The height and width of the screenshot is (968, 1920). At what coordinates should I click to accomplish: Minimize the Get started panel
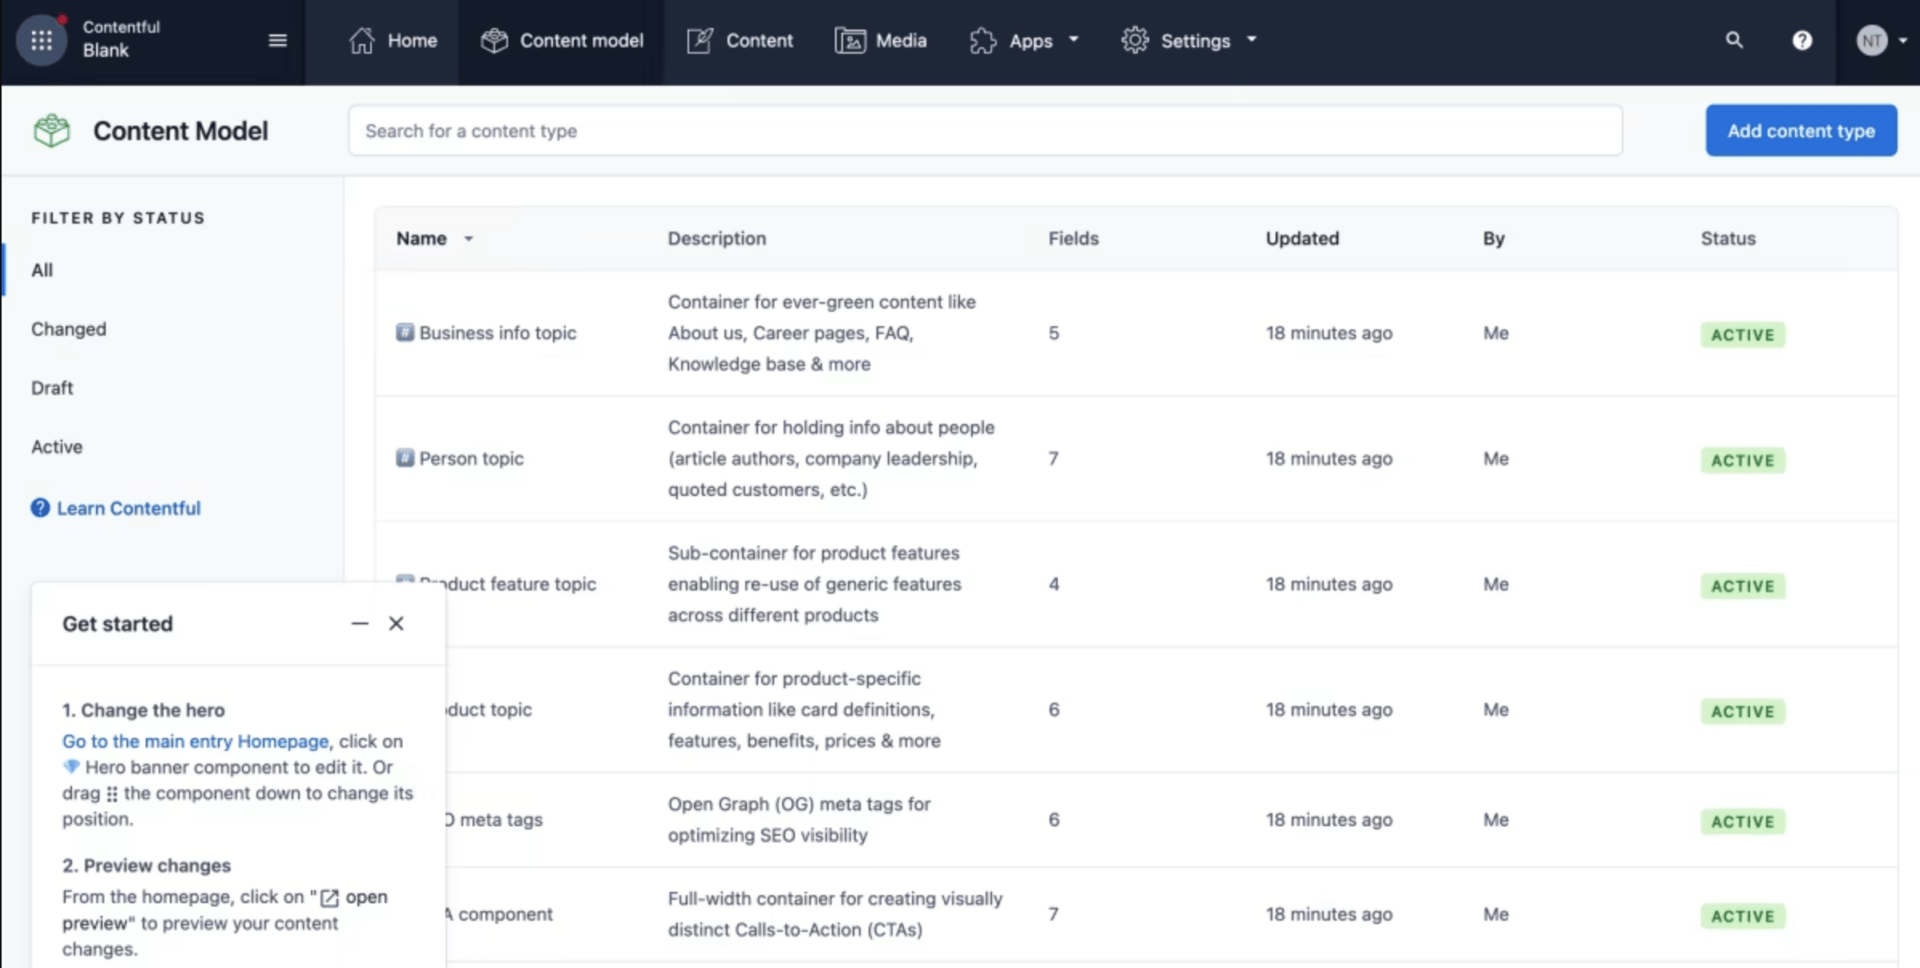pyautogui.click(x=360, y=623)
